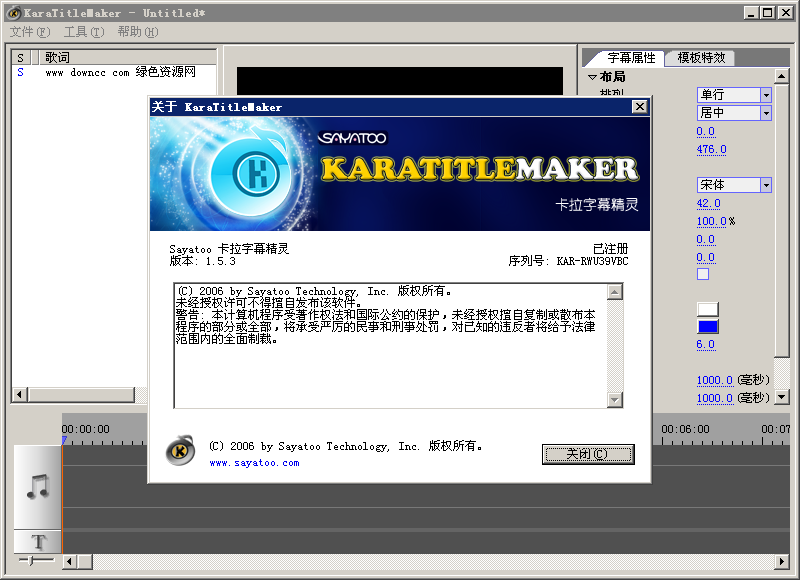Click the app icon in the main title bar
Screen dimensions: 800x580
[x=14, y=12]
